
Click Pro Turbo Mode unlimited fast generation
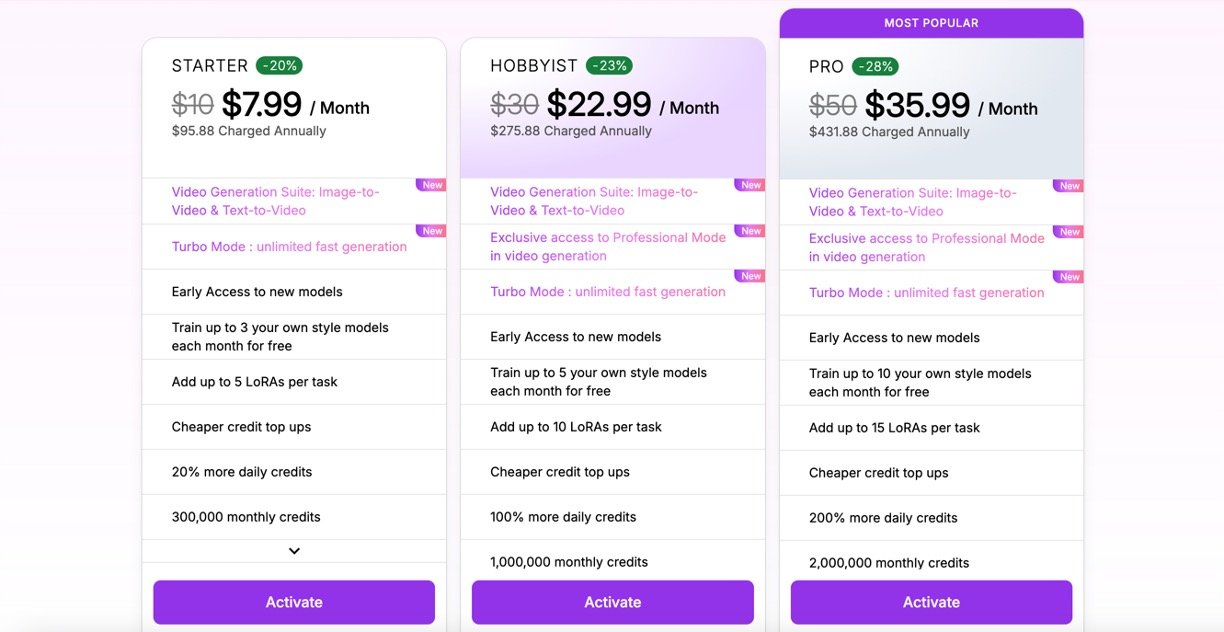[x=926, y=293]
